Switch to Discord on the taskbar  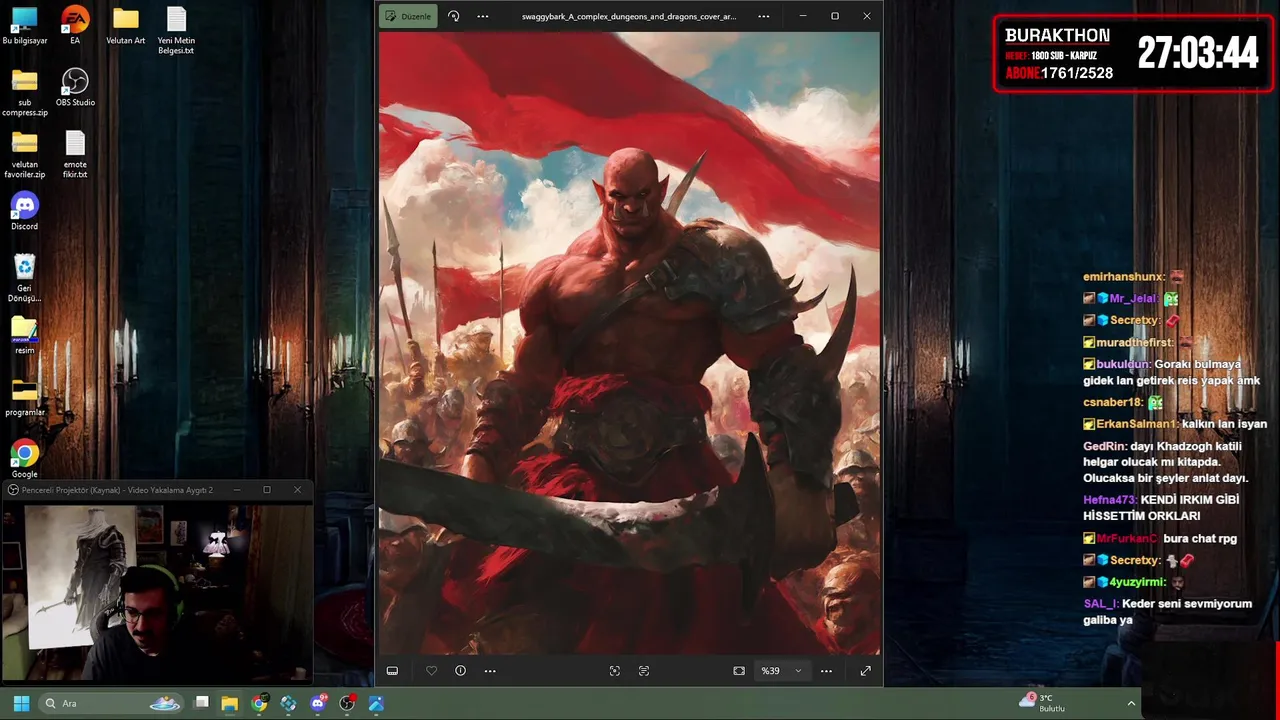pos(318,704)
